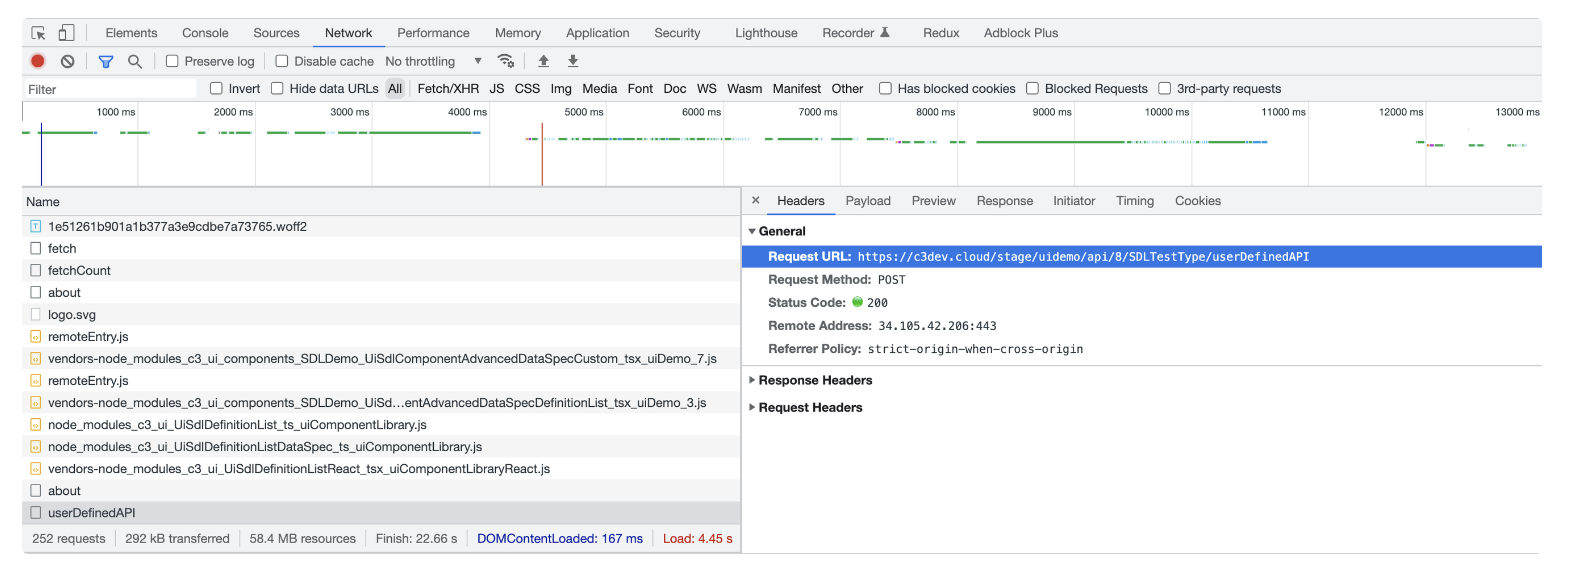Open the Payload tab
1576x586 pixels.
pyautogui.click(x=867, y=201)
